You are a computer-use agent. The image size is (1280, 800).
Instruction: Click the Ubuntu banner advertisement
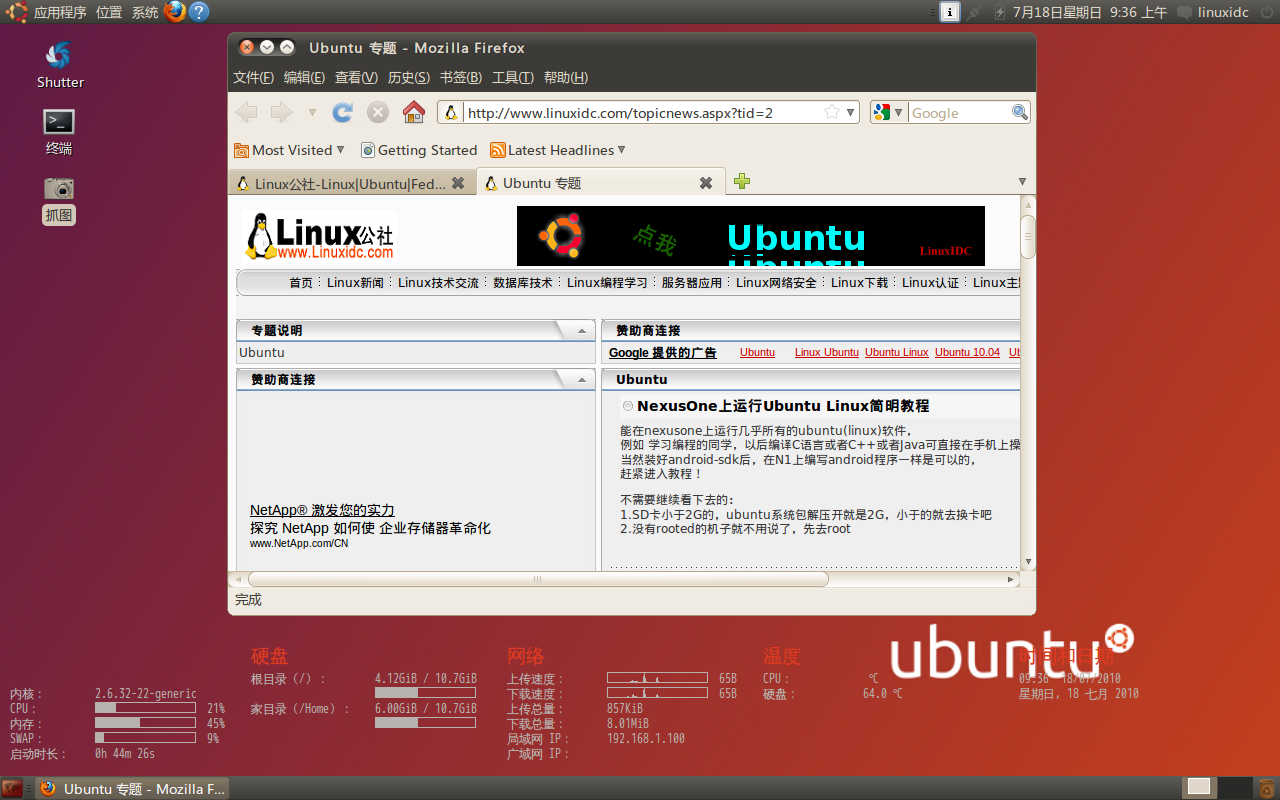(x=751, y=236)
